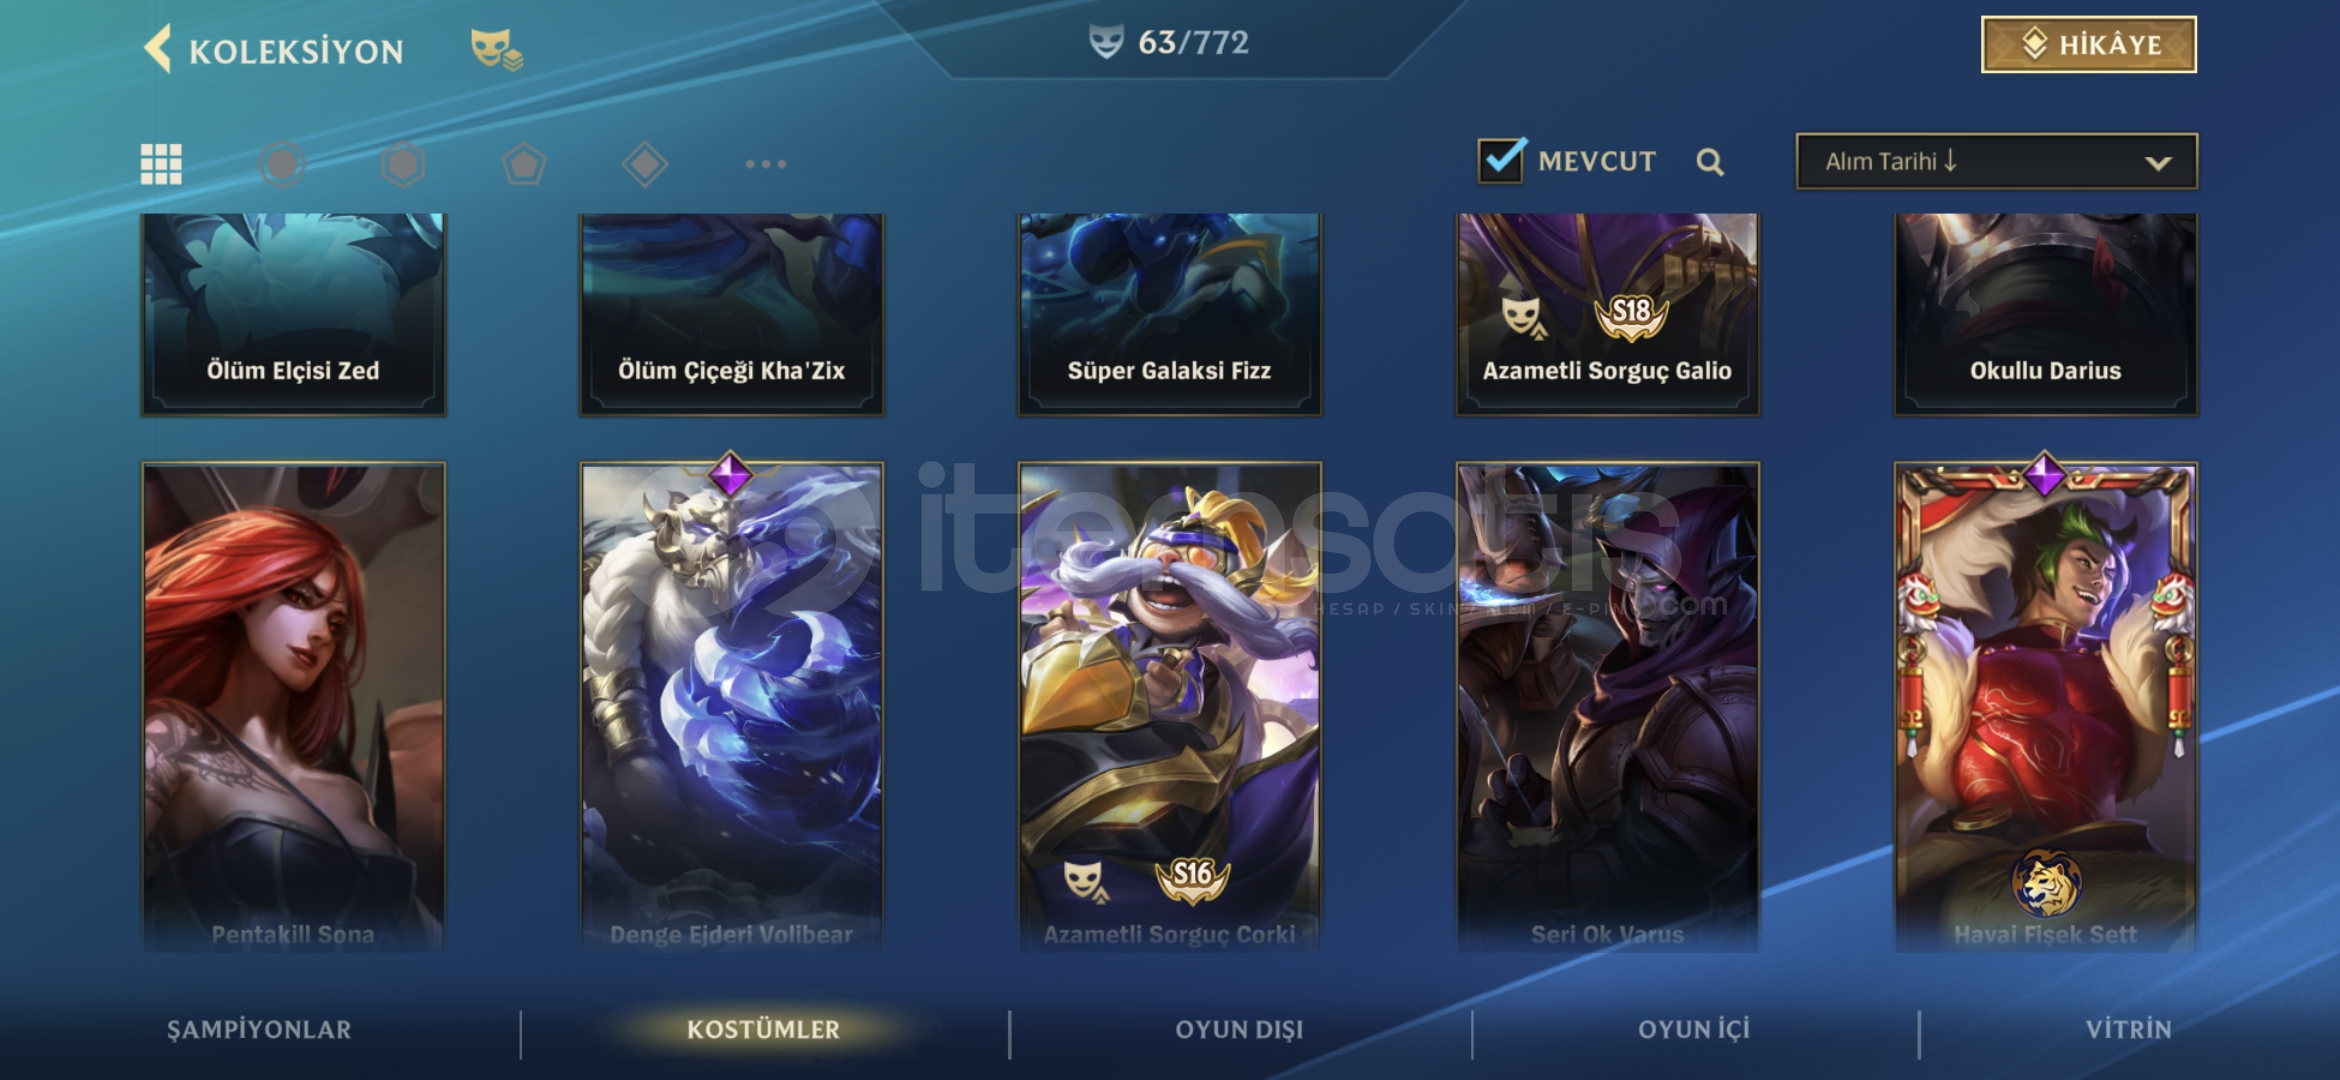Image resolution: width=2340 pixels, height=1080 pixels.
Task: Go back using the Koleksiyon arrow
Action: click(x=158, y=49)
